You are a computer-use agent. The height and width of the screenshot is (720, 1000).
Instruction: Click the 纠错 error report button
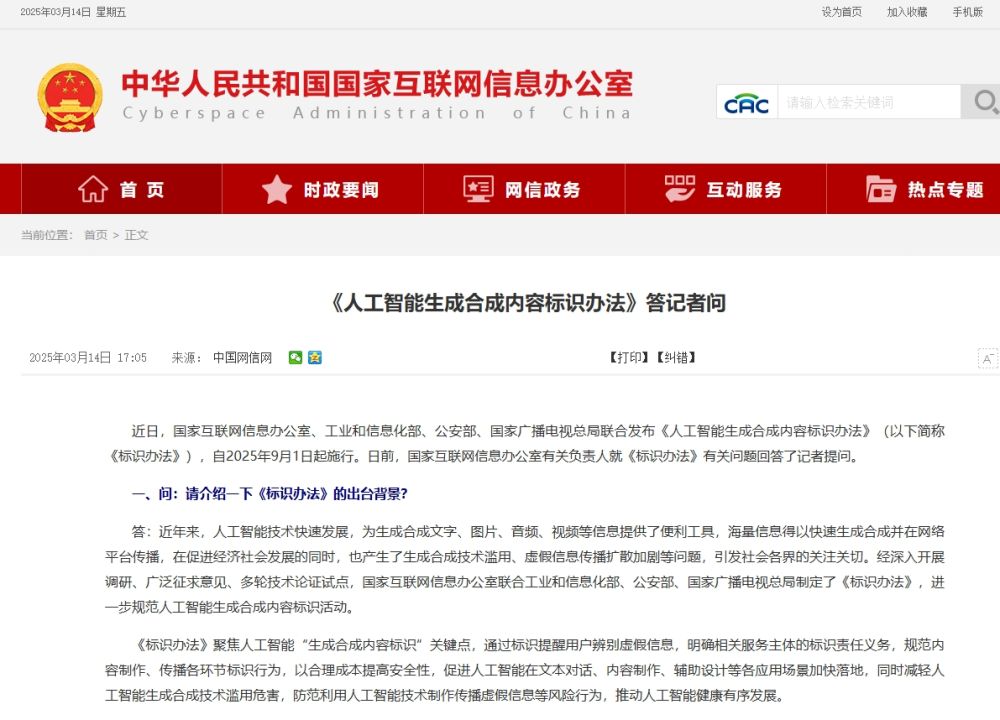click(x=675, y=358)
